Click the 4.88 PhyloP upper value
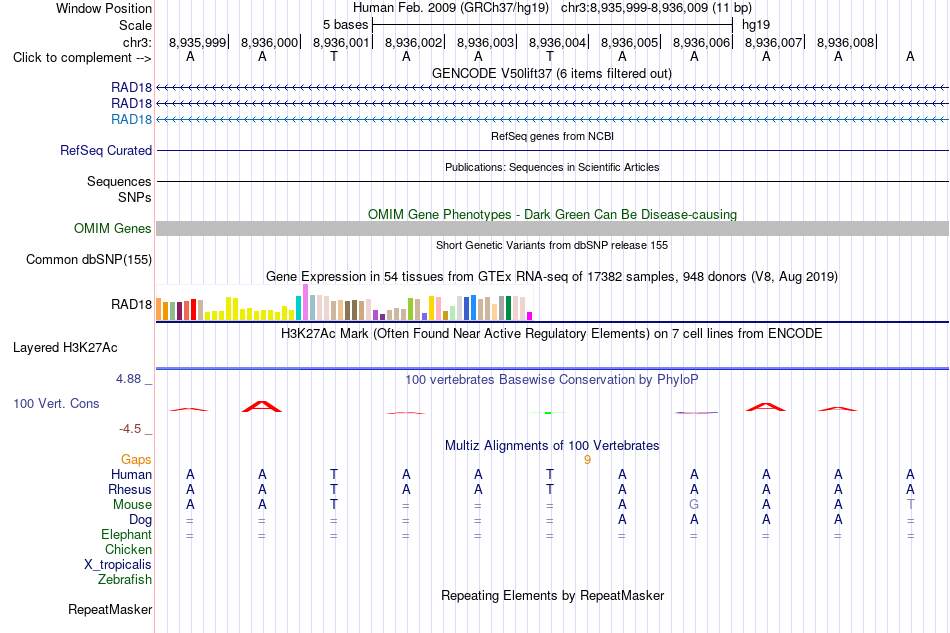Screen dimensions: 950x633 click(128, 379)
